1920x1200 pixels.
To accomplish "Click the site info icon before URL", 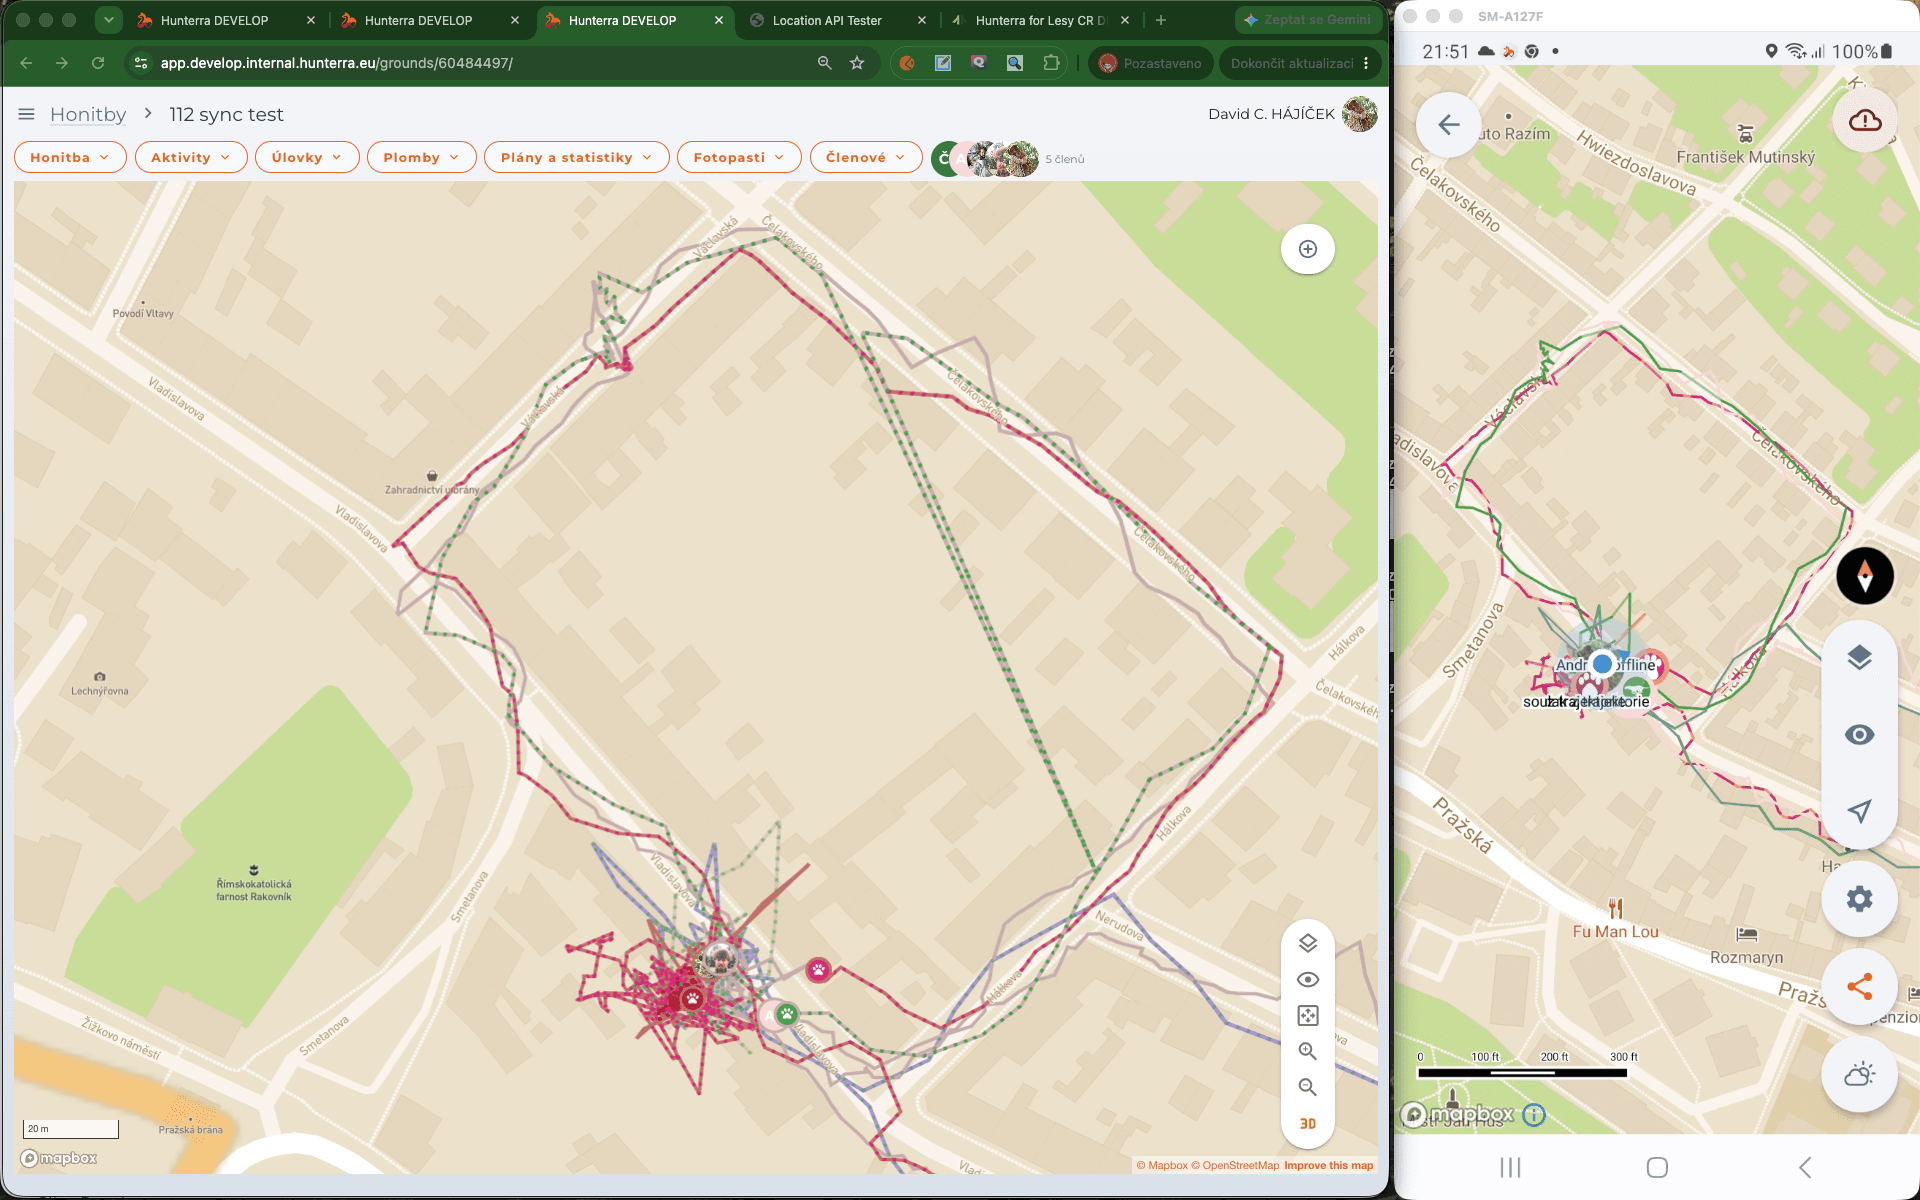I will pos(141,63).
